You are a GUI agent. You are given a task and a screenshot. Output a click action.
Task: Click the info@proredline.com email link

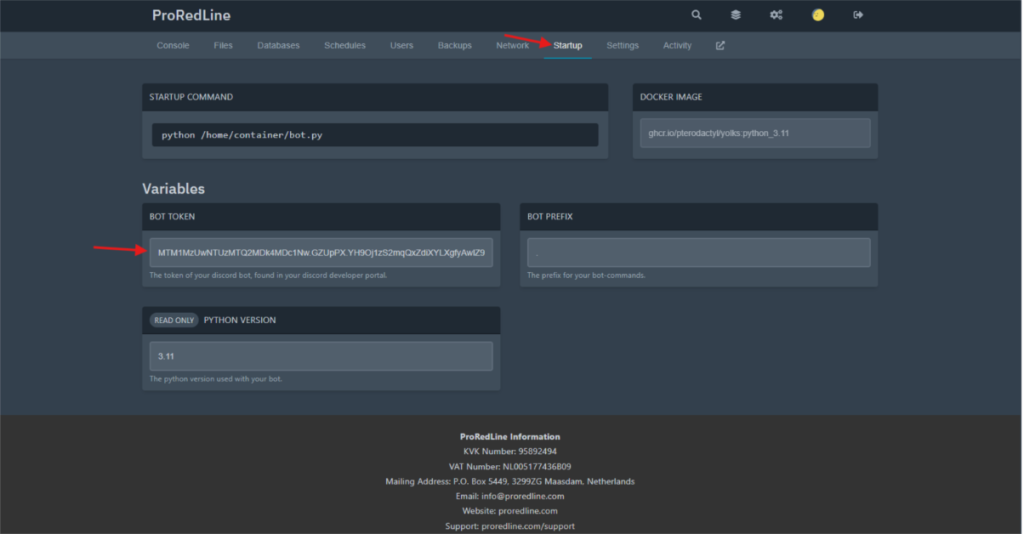click(x=522, y=496)
